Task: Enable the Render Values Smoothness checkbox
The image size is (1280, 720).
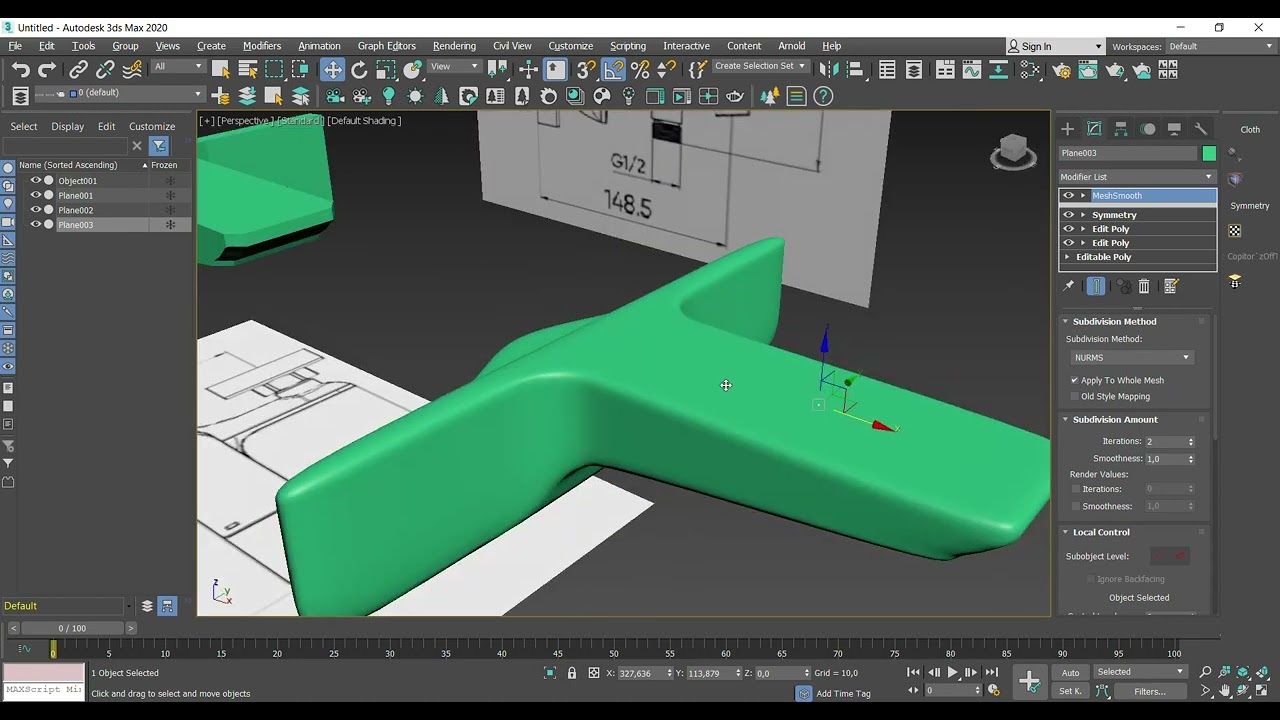Action: coord(1076,506)
